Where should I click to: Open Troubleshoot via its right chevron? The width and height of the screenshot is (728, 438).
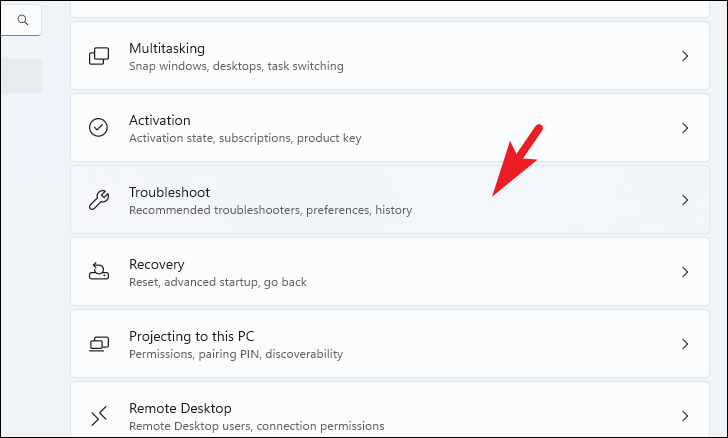685,200
